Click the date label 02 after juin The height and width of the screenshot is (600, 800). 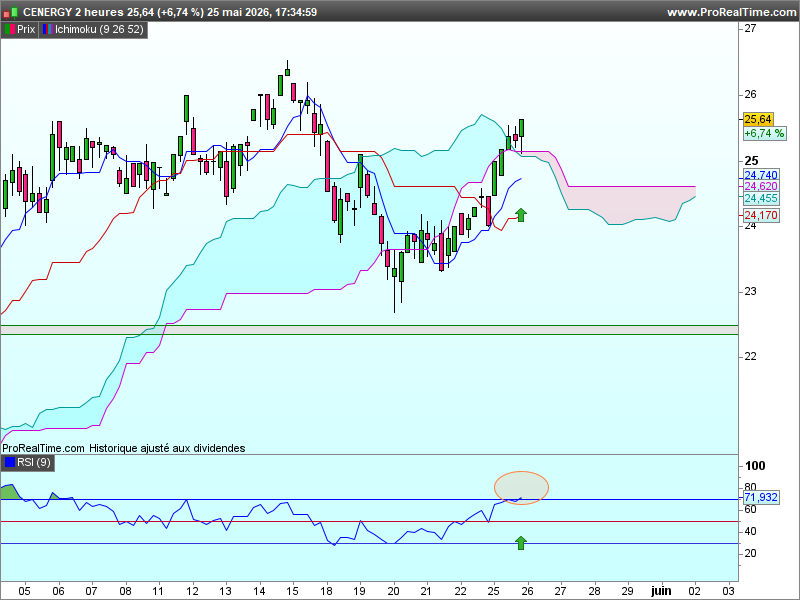coord(695,591)
